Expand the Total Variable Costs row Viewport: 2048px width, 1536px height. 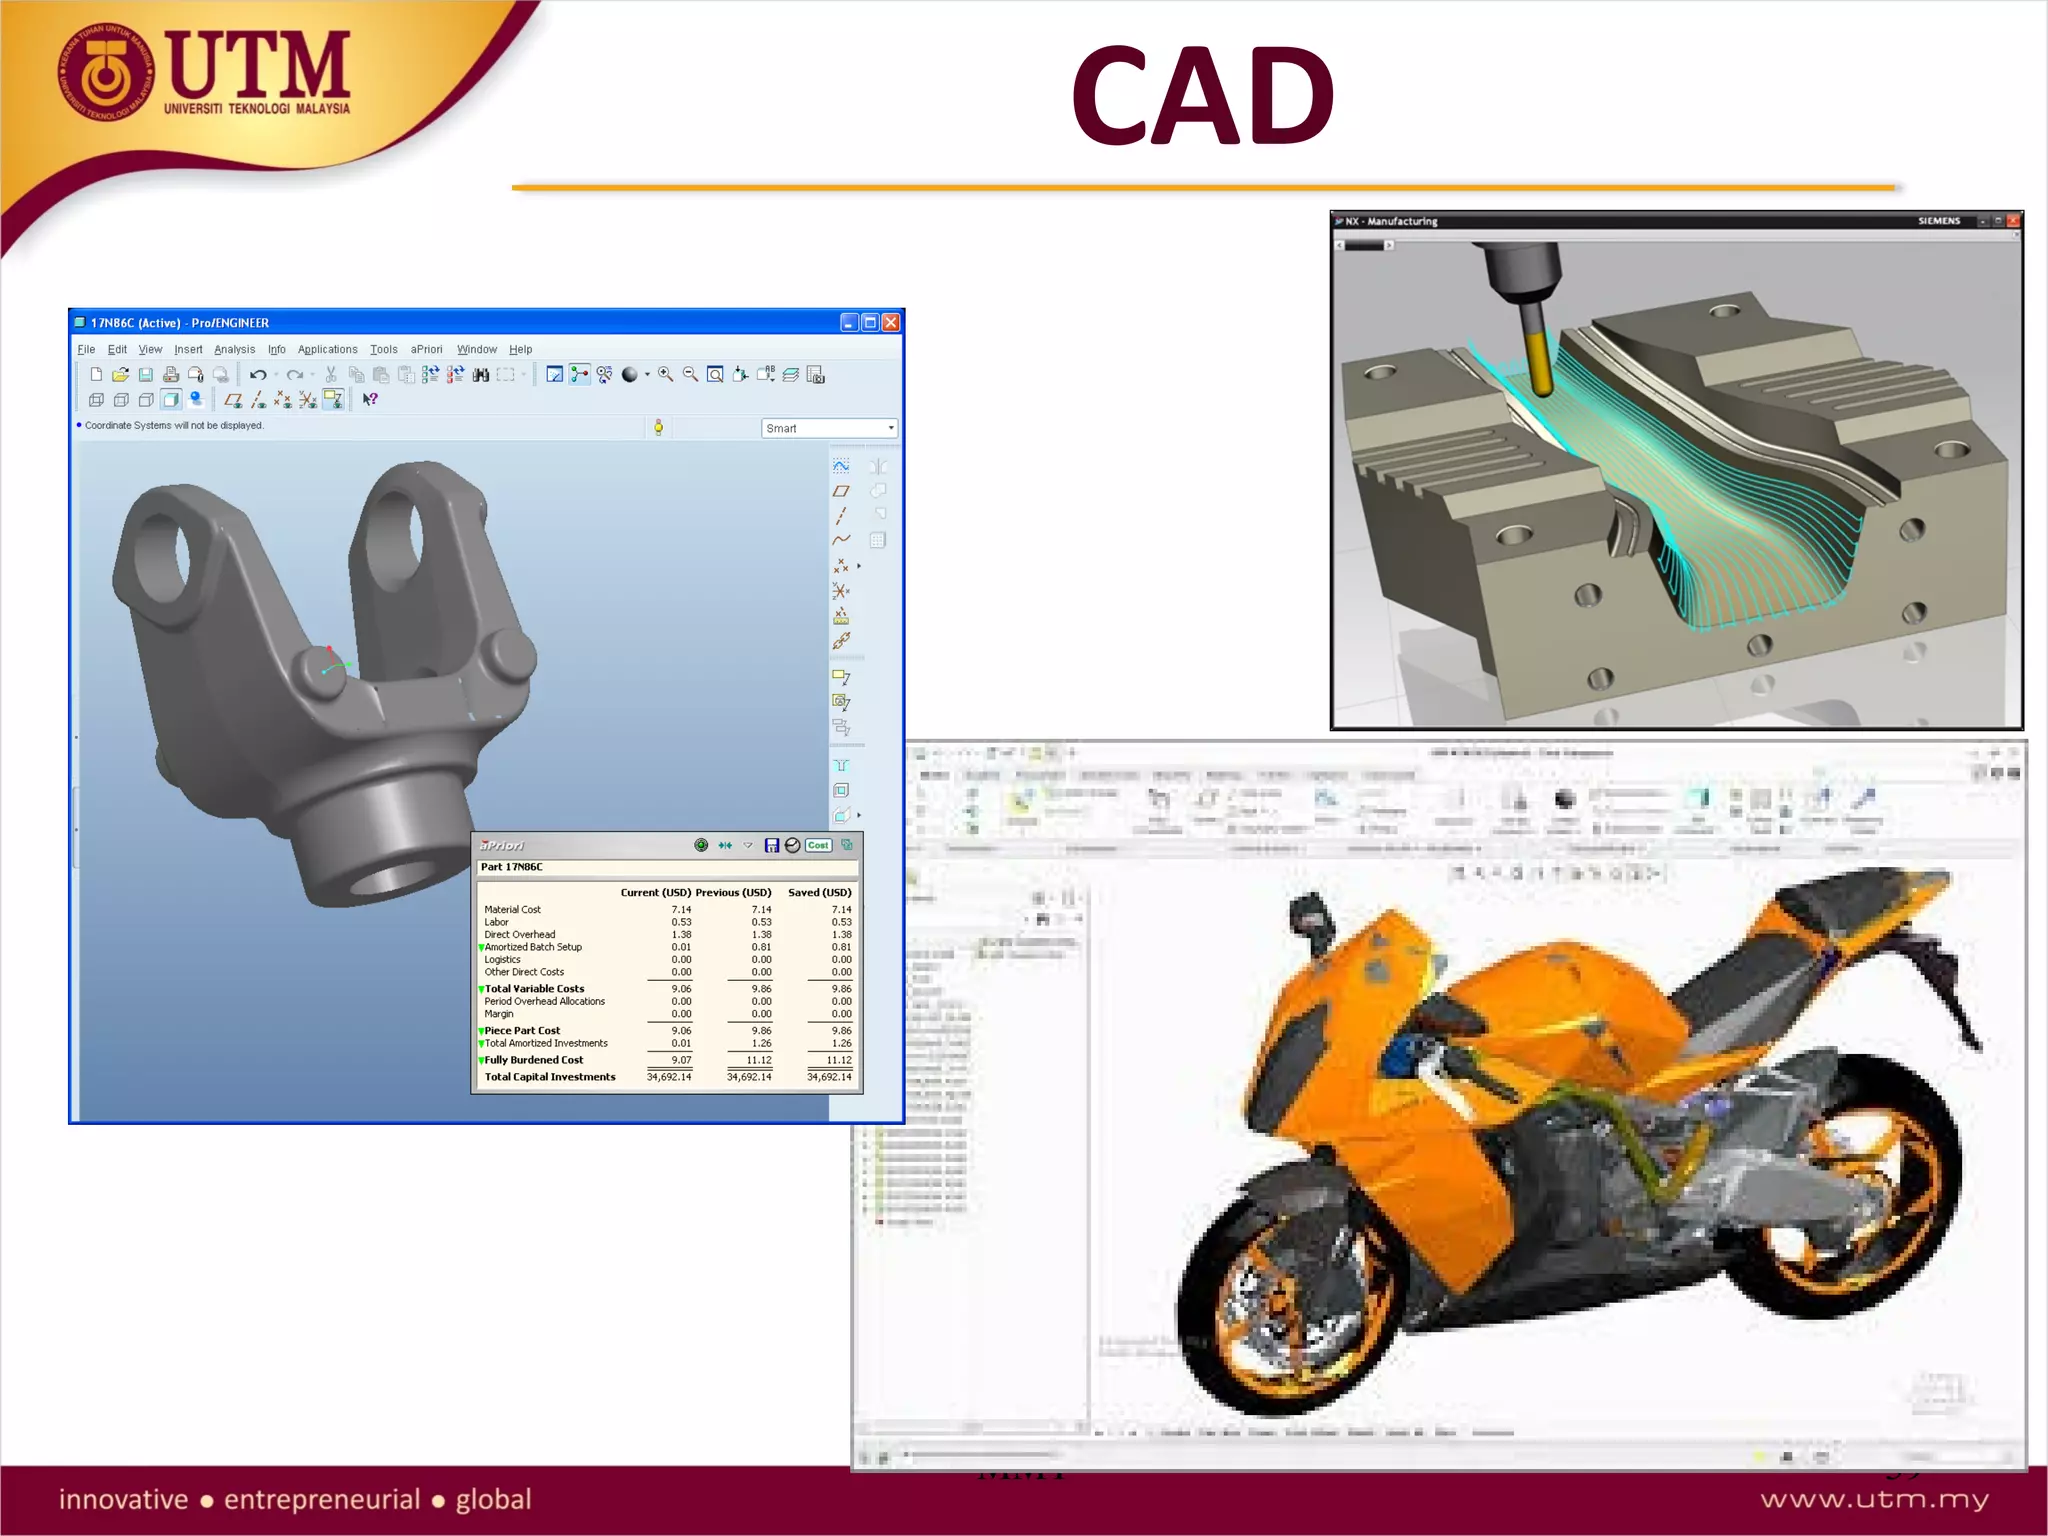[x=481, y=990]
